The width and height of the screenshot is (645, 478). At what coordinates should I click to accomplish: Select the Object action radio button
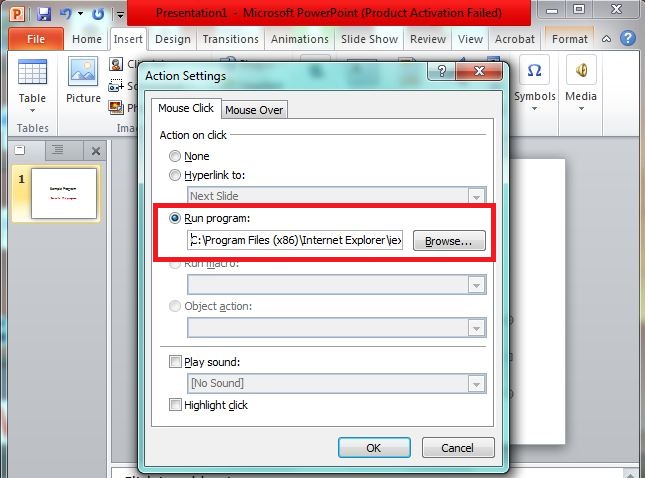coord(175,306)
